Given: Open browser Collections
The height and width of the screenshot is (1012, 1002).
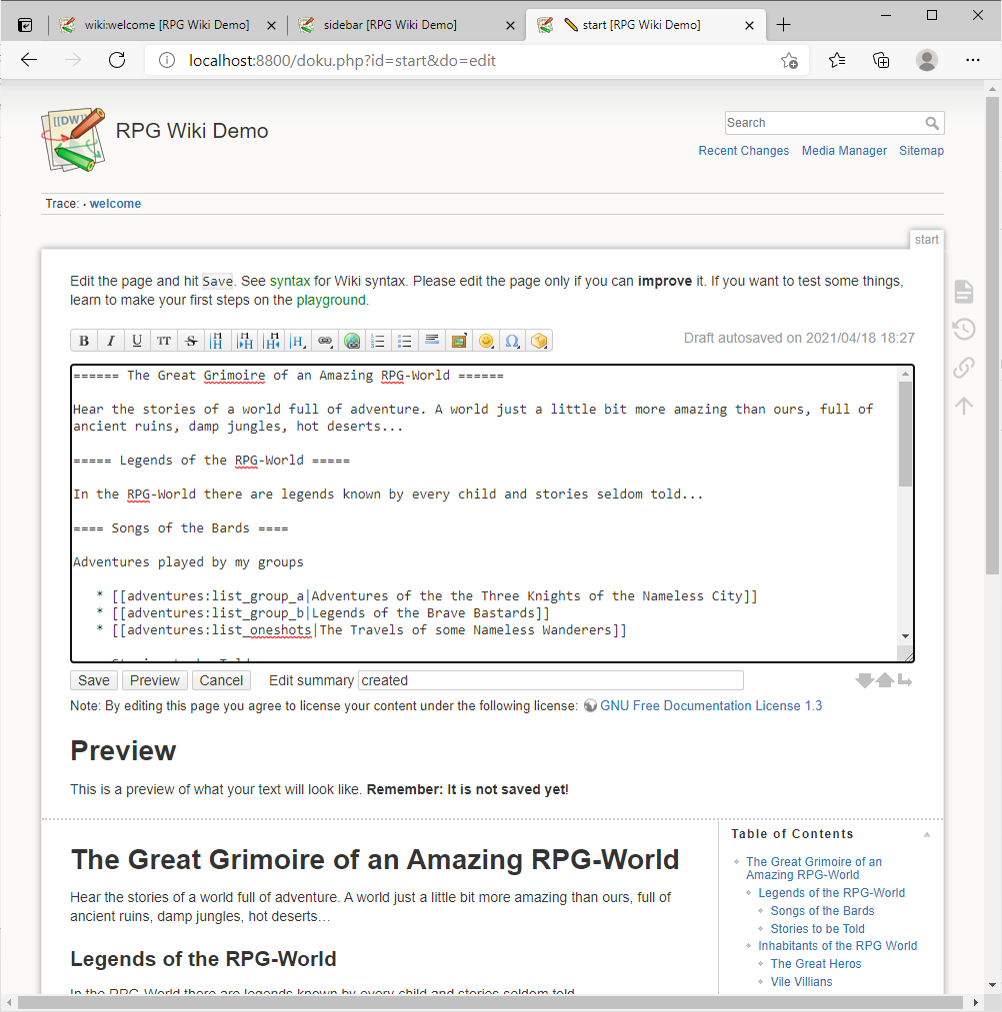Looking at the screenshot, I should coord(881,61).
